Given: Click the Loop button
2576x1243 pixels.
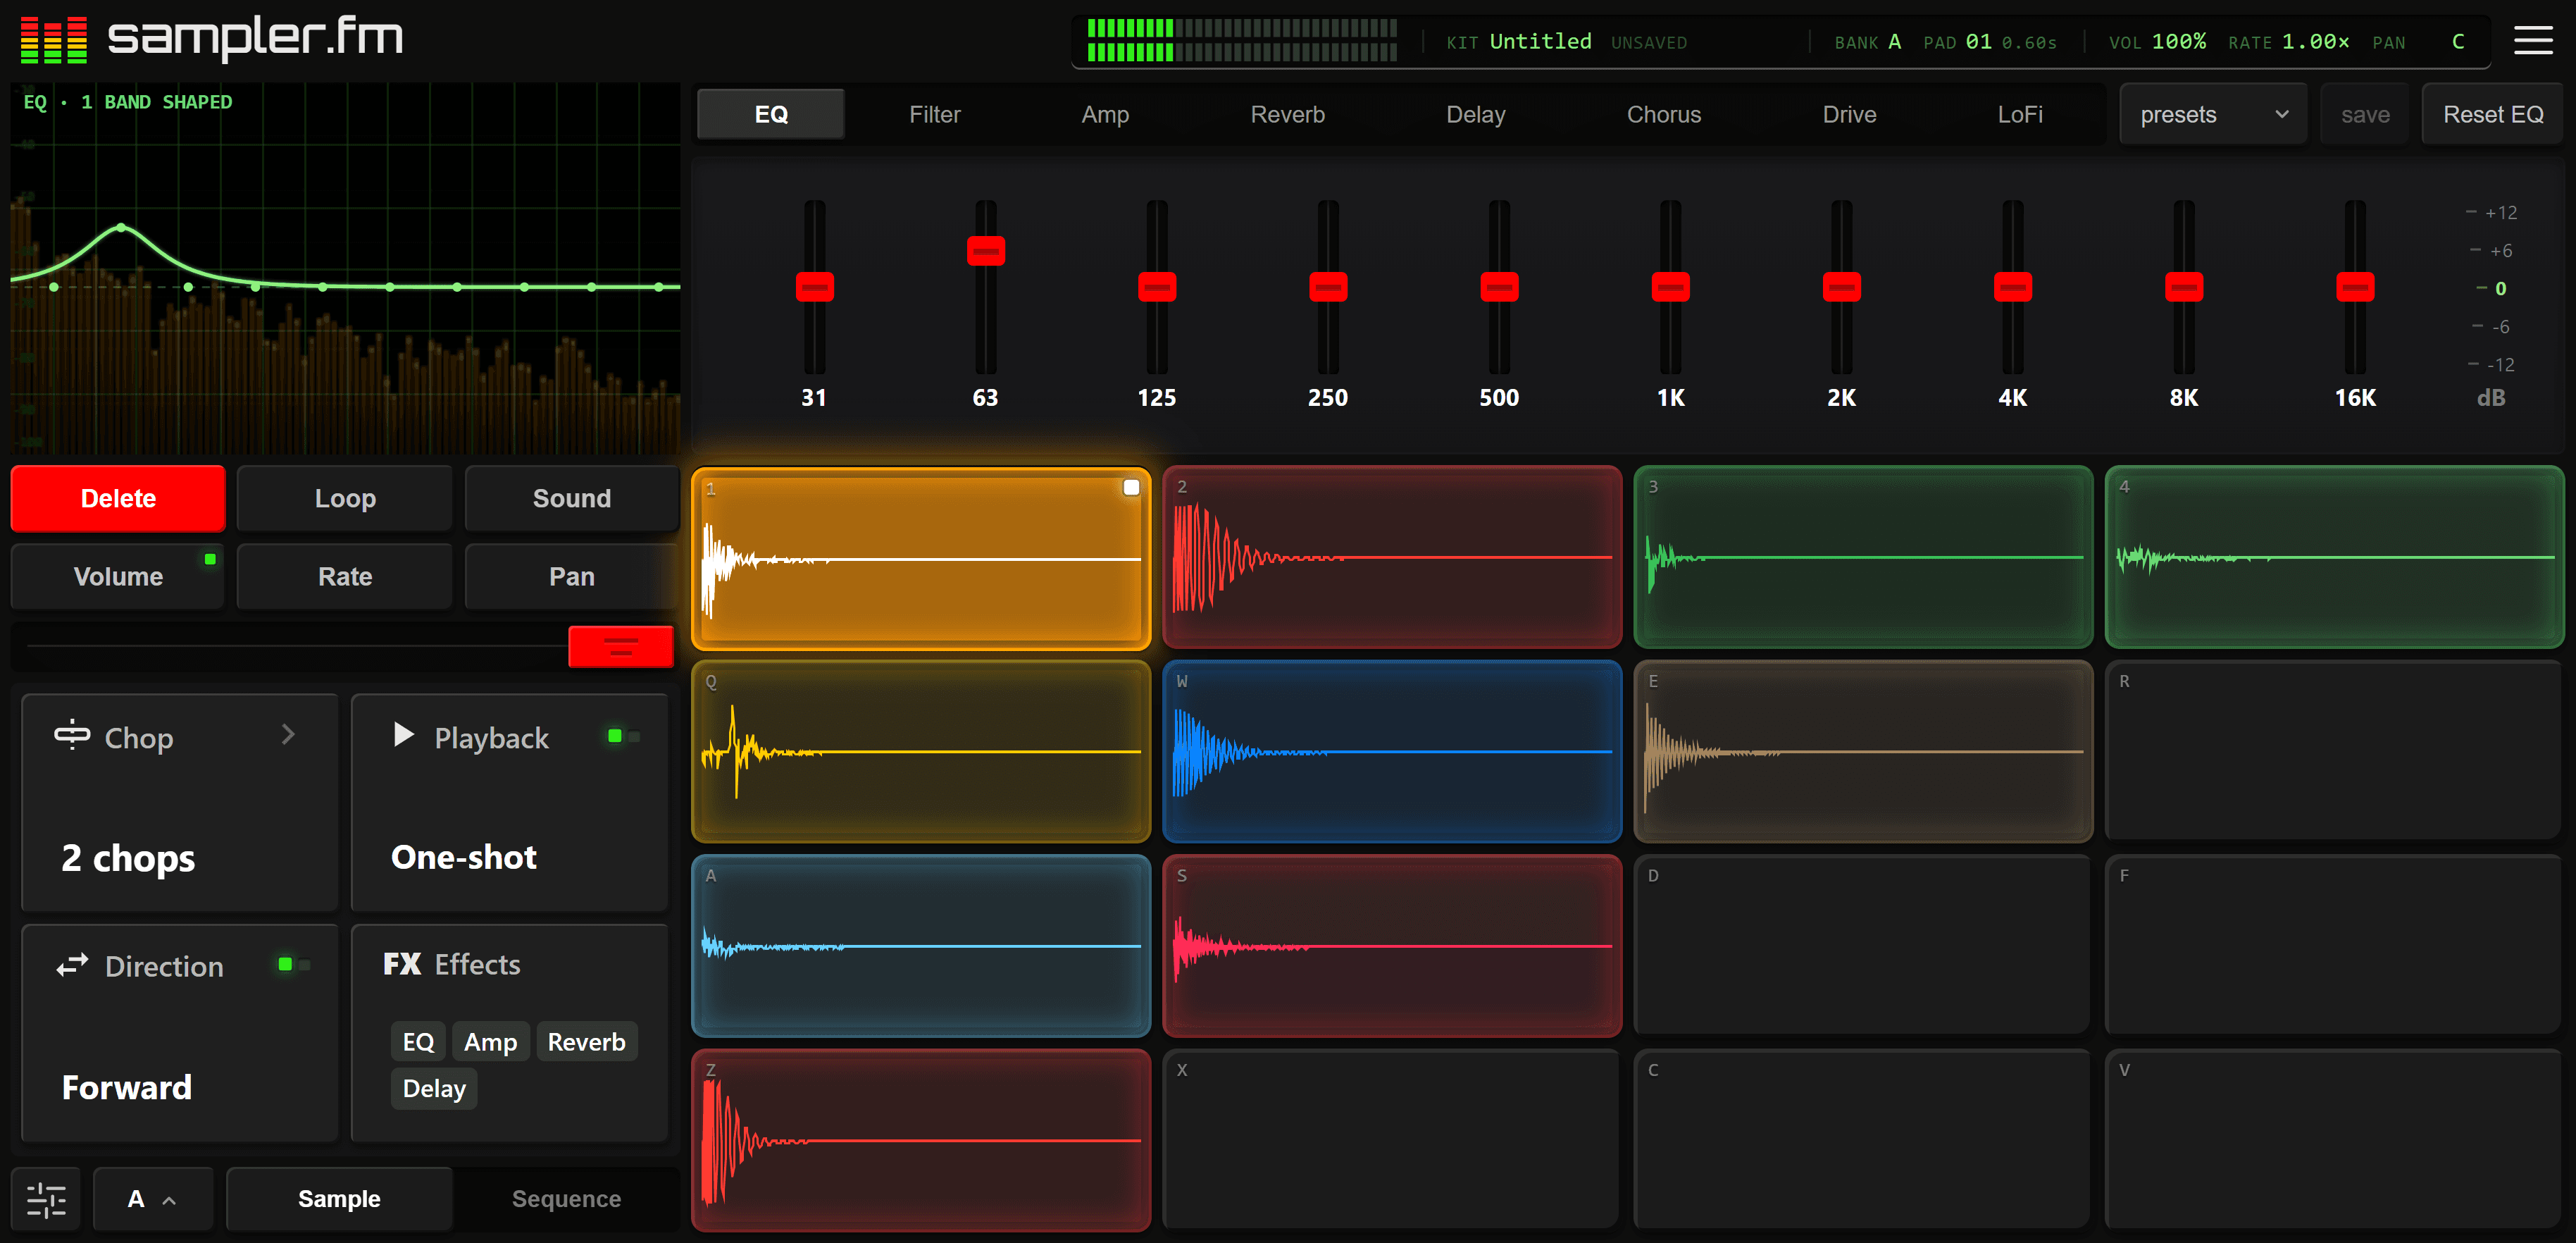Looking at the screenshot, I should click(345, 498).
